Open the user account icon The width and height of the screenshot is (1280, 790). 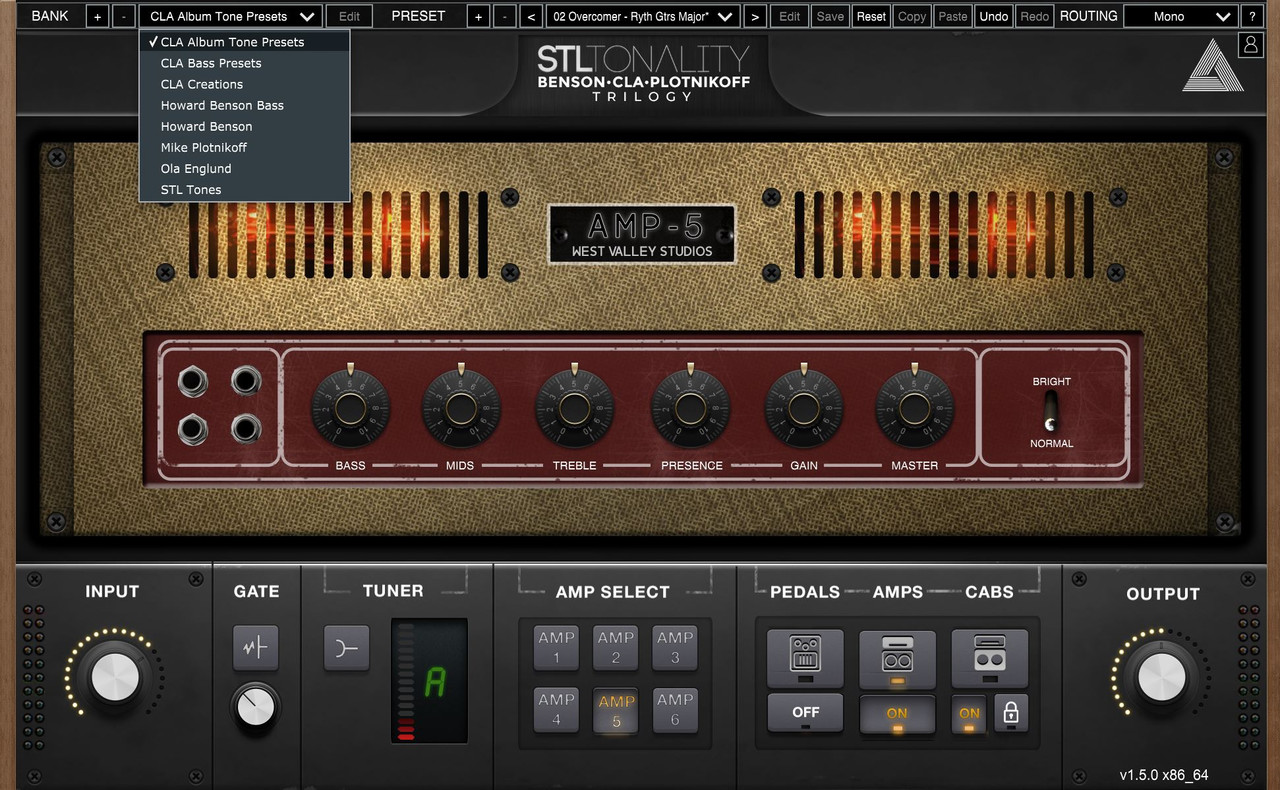1250,44
